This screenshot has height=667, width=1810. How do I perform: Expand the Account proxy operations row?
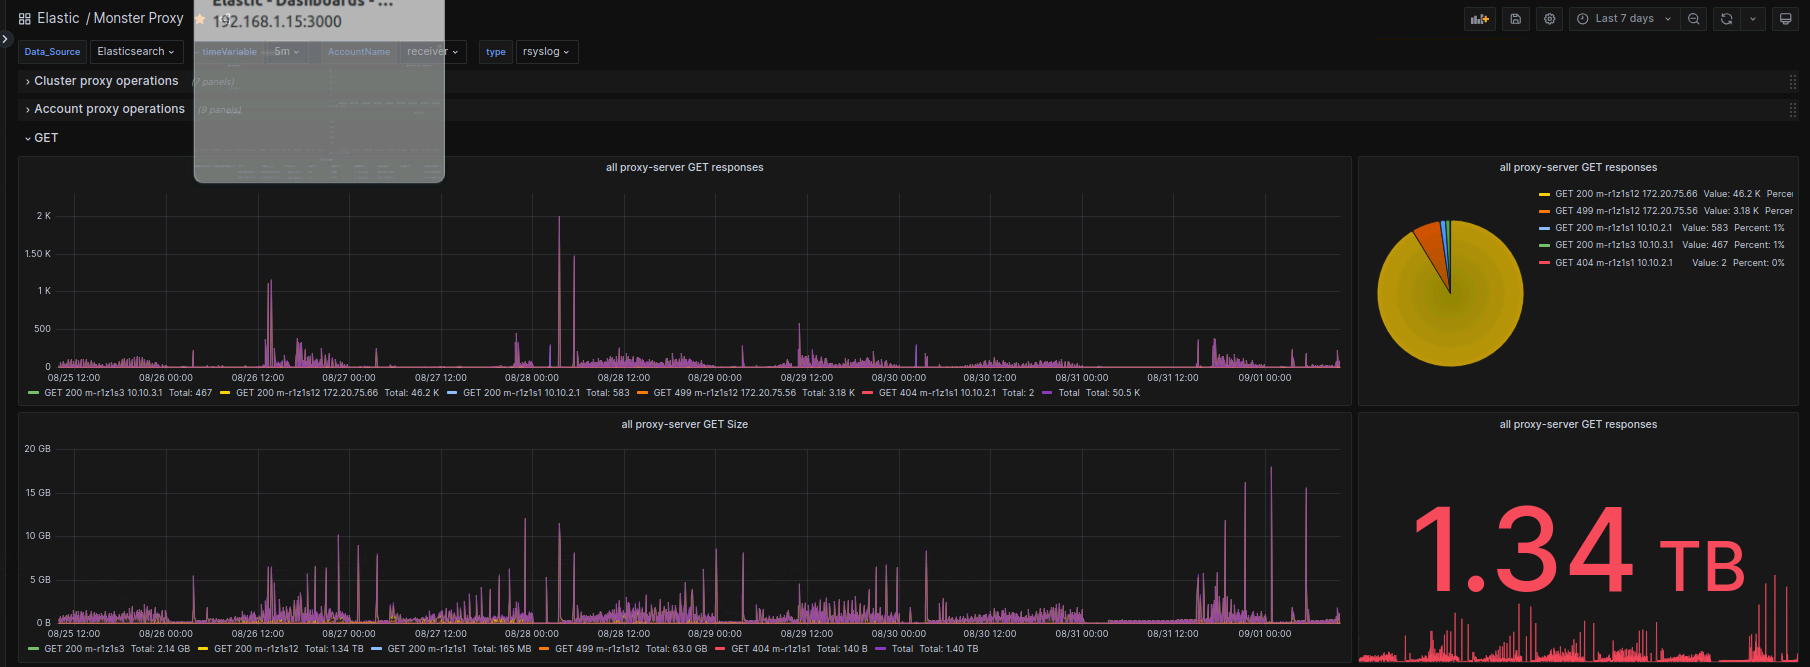click(109, 109)
